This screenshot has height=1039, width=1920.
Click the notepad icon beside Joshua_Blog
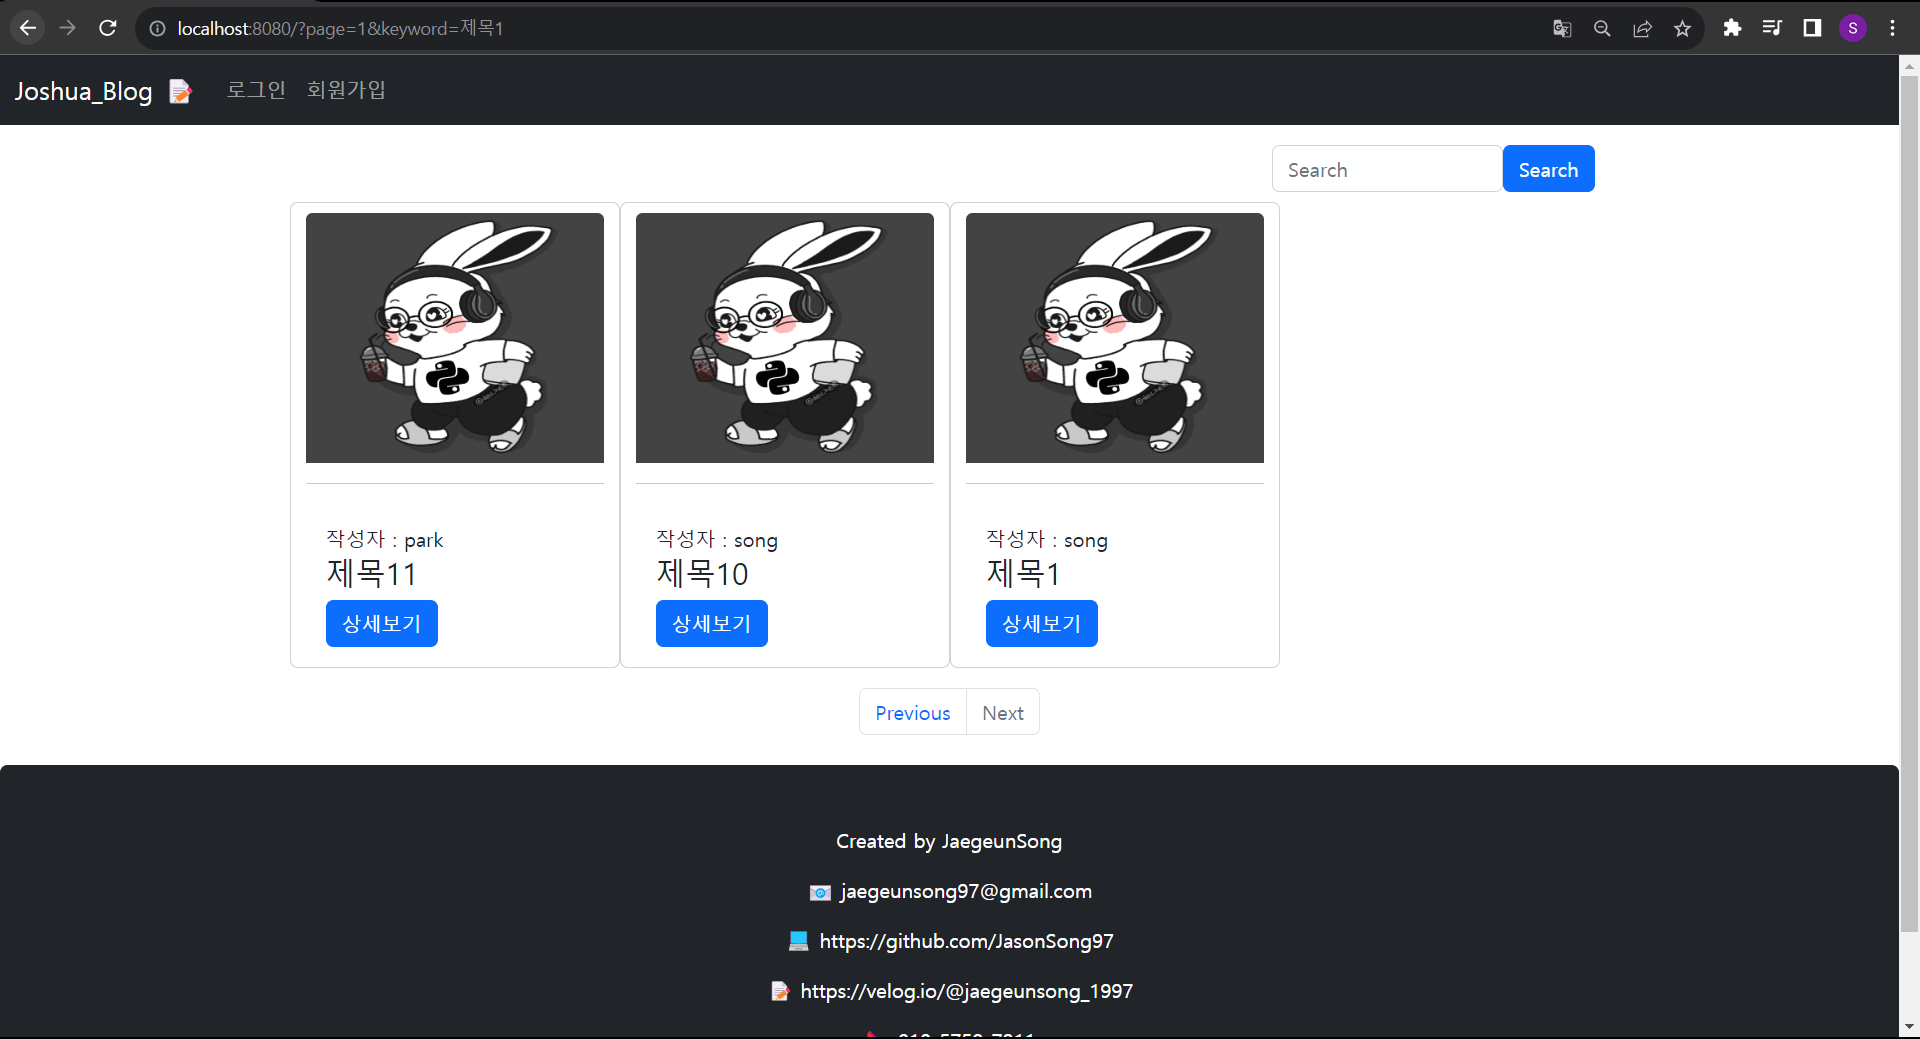(x=180, y=91)
